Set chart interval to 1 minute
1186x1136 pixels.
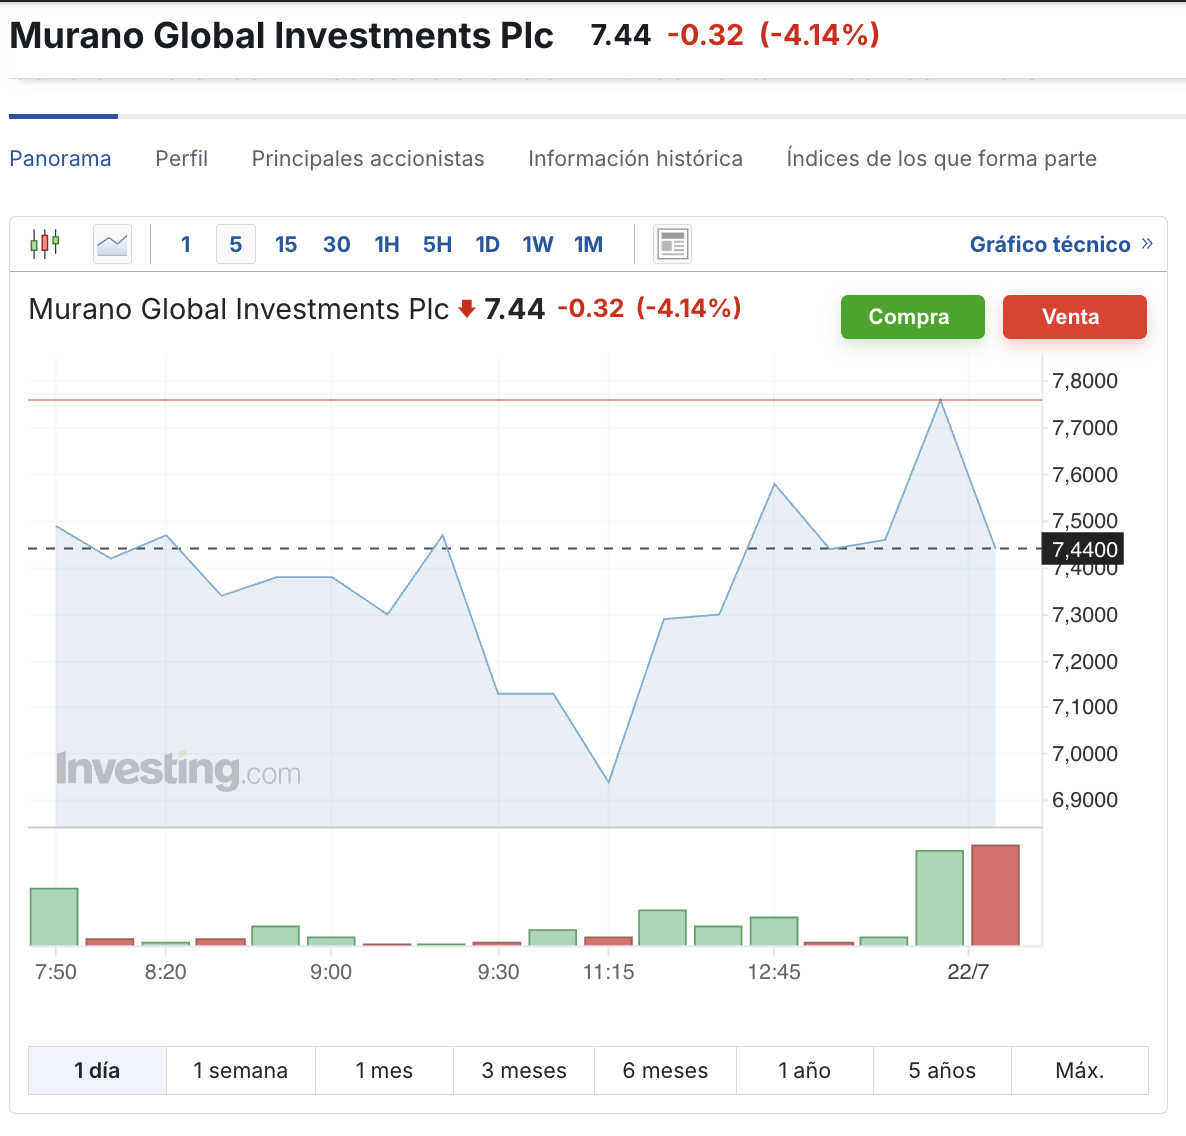click(x=186, y=244)
